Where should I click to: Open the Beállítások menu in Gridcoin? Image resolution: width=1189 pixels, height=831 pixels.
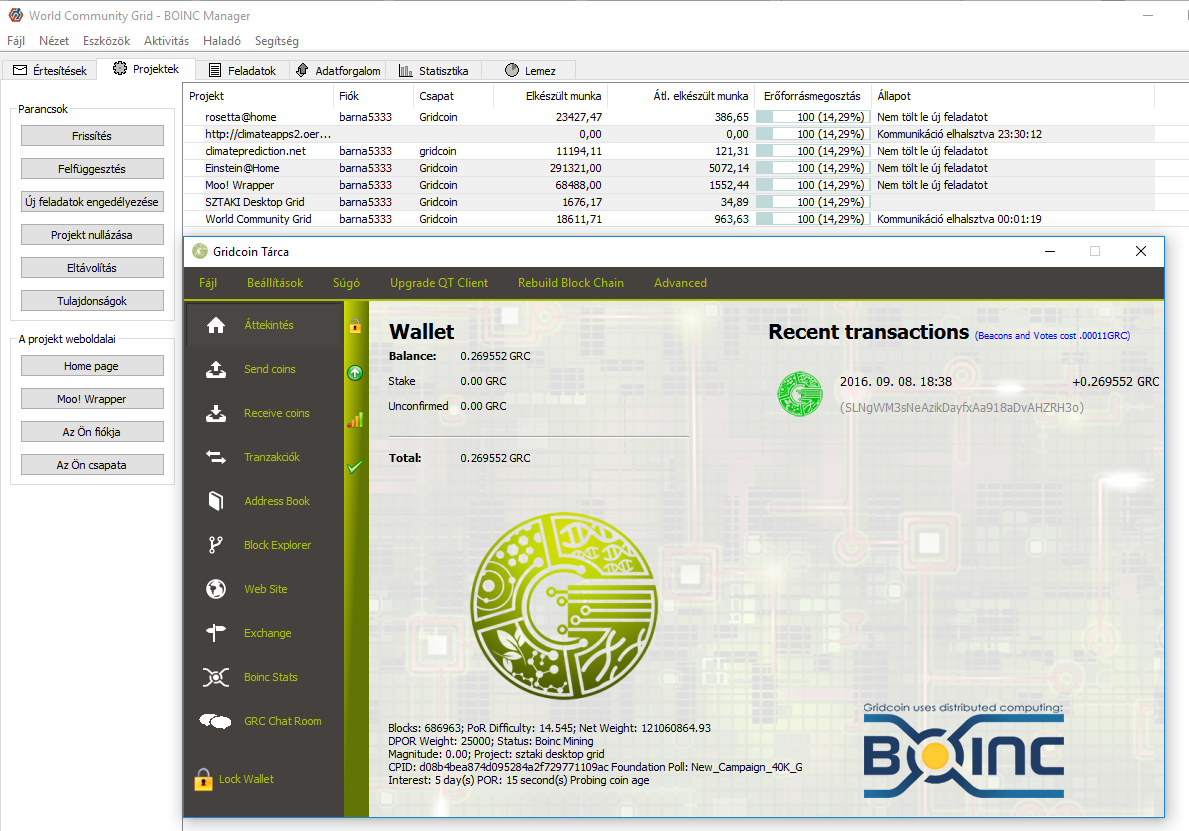tap(275, 283)
